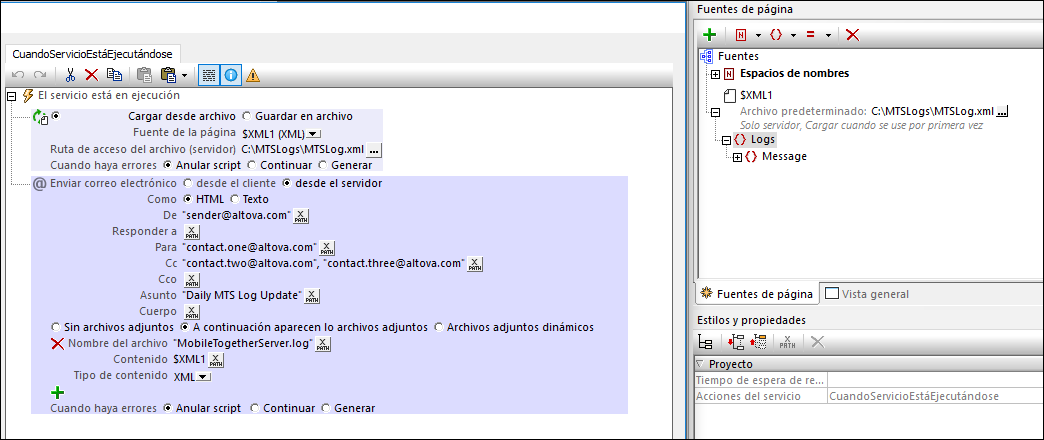Image resolution: width=1044 pixels, height=440 pixels.
Task: Select desde el cliente radio option
Action: (187, 183)
